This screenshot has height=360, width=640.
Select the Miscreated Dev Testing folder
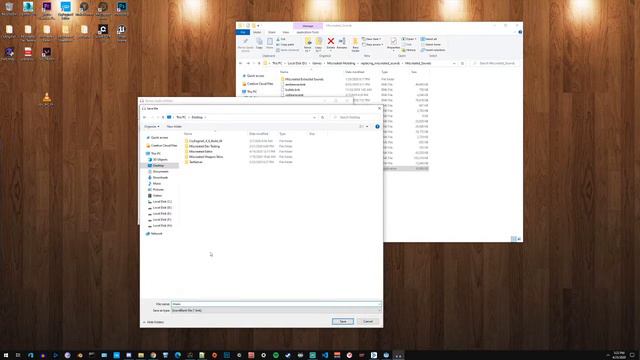[x=202, y=146]
